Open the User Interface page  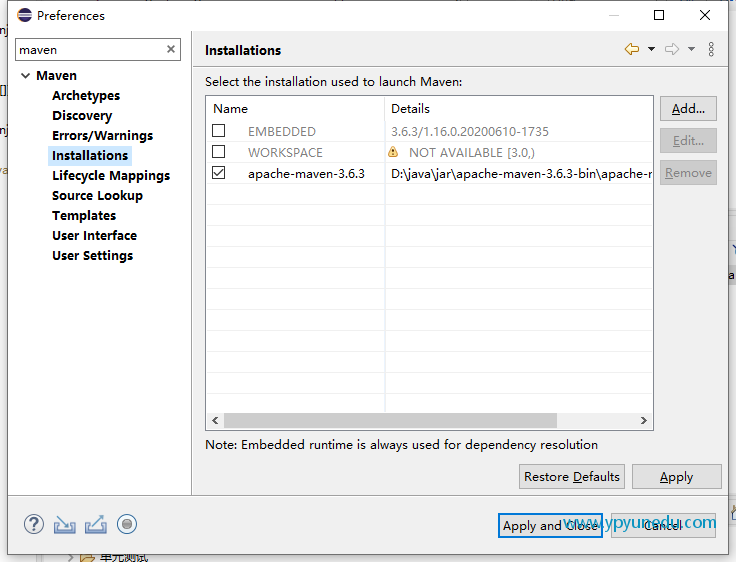point(94,236)
